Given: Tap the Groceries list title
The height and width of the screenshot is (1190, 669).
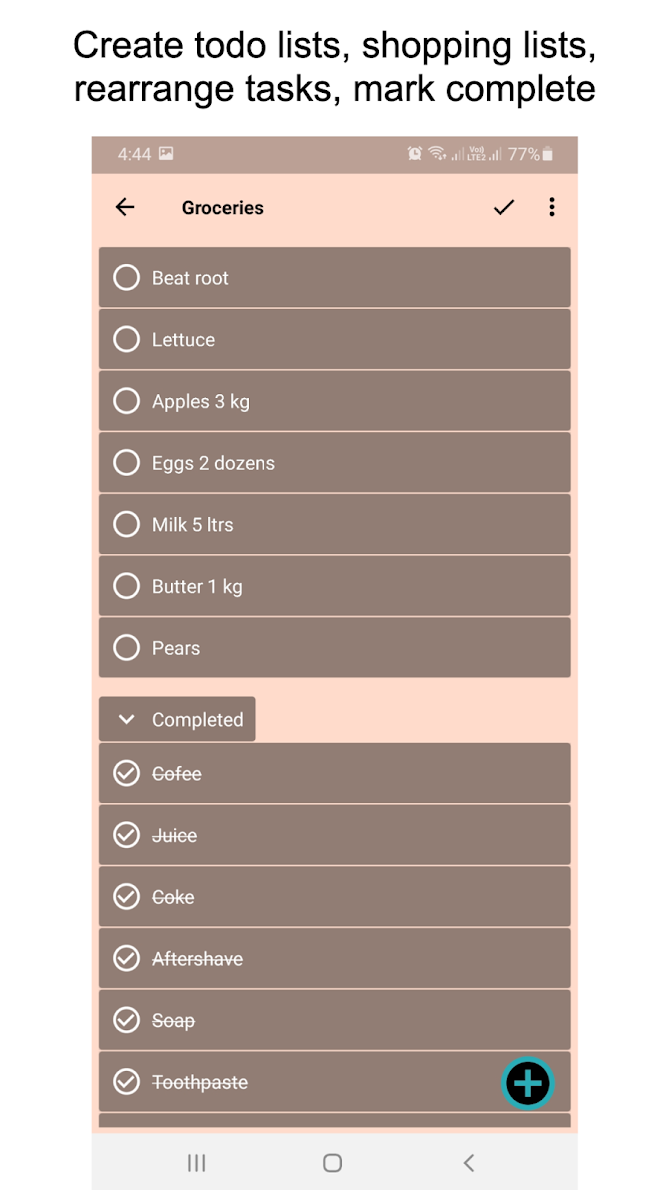Looking at the screenshot, I should (x=223, y=208).
